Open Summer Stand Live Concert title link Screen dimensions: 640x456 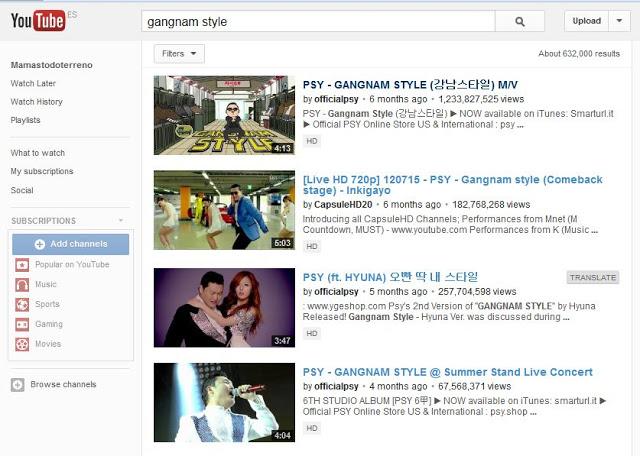click(448, 372)
